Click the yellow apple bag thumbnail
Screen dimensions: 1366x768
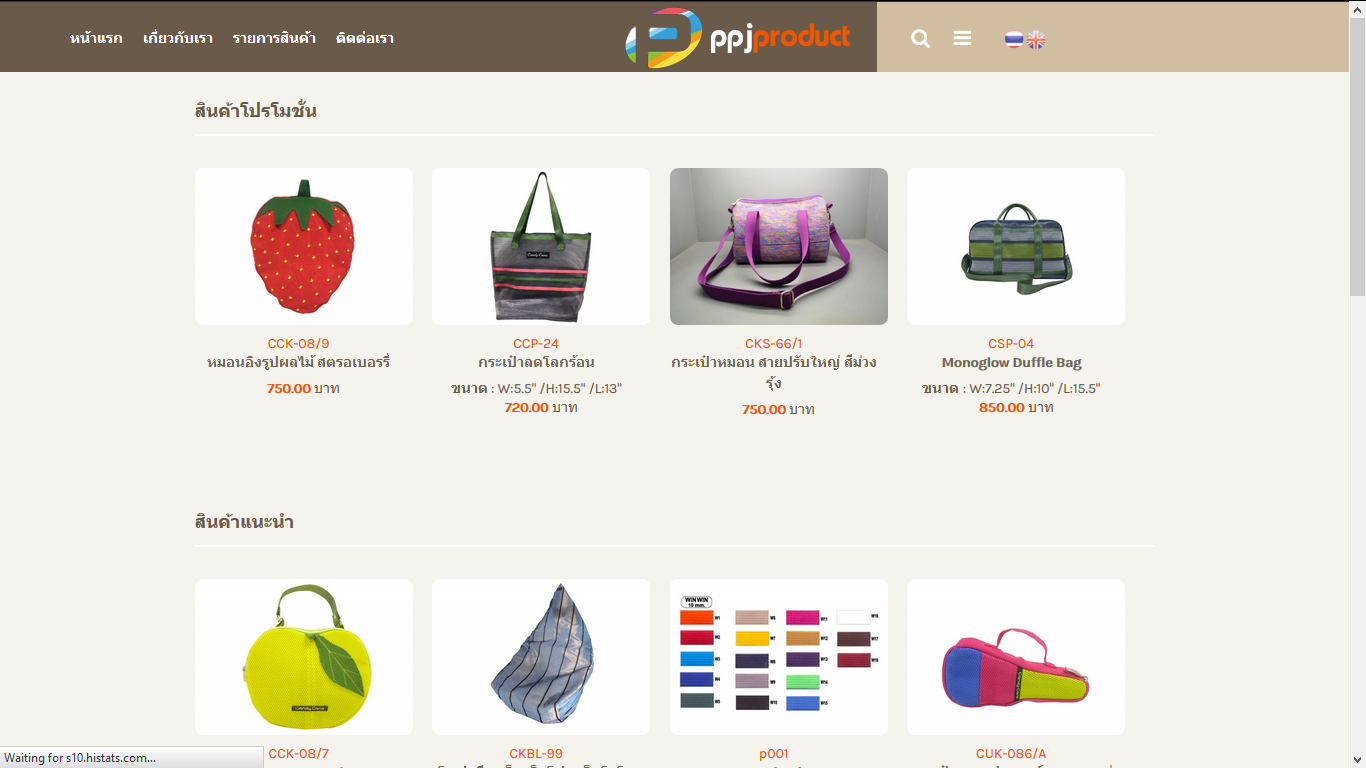(304, 657)
